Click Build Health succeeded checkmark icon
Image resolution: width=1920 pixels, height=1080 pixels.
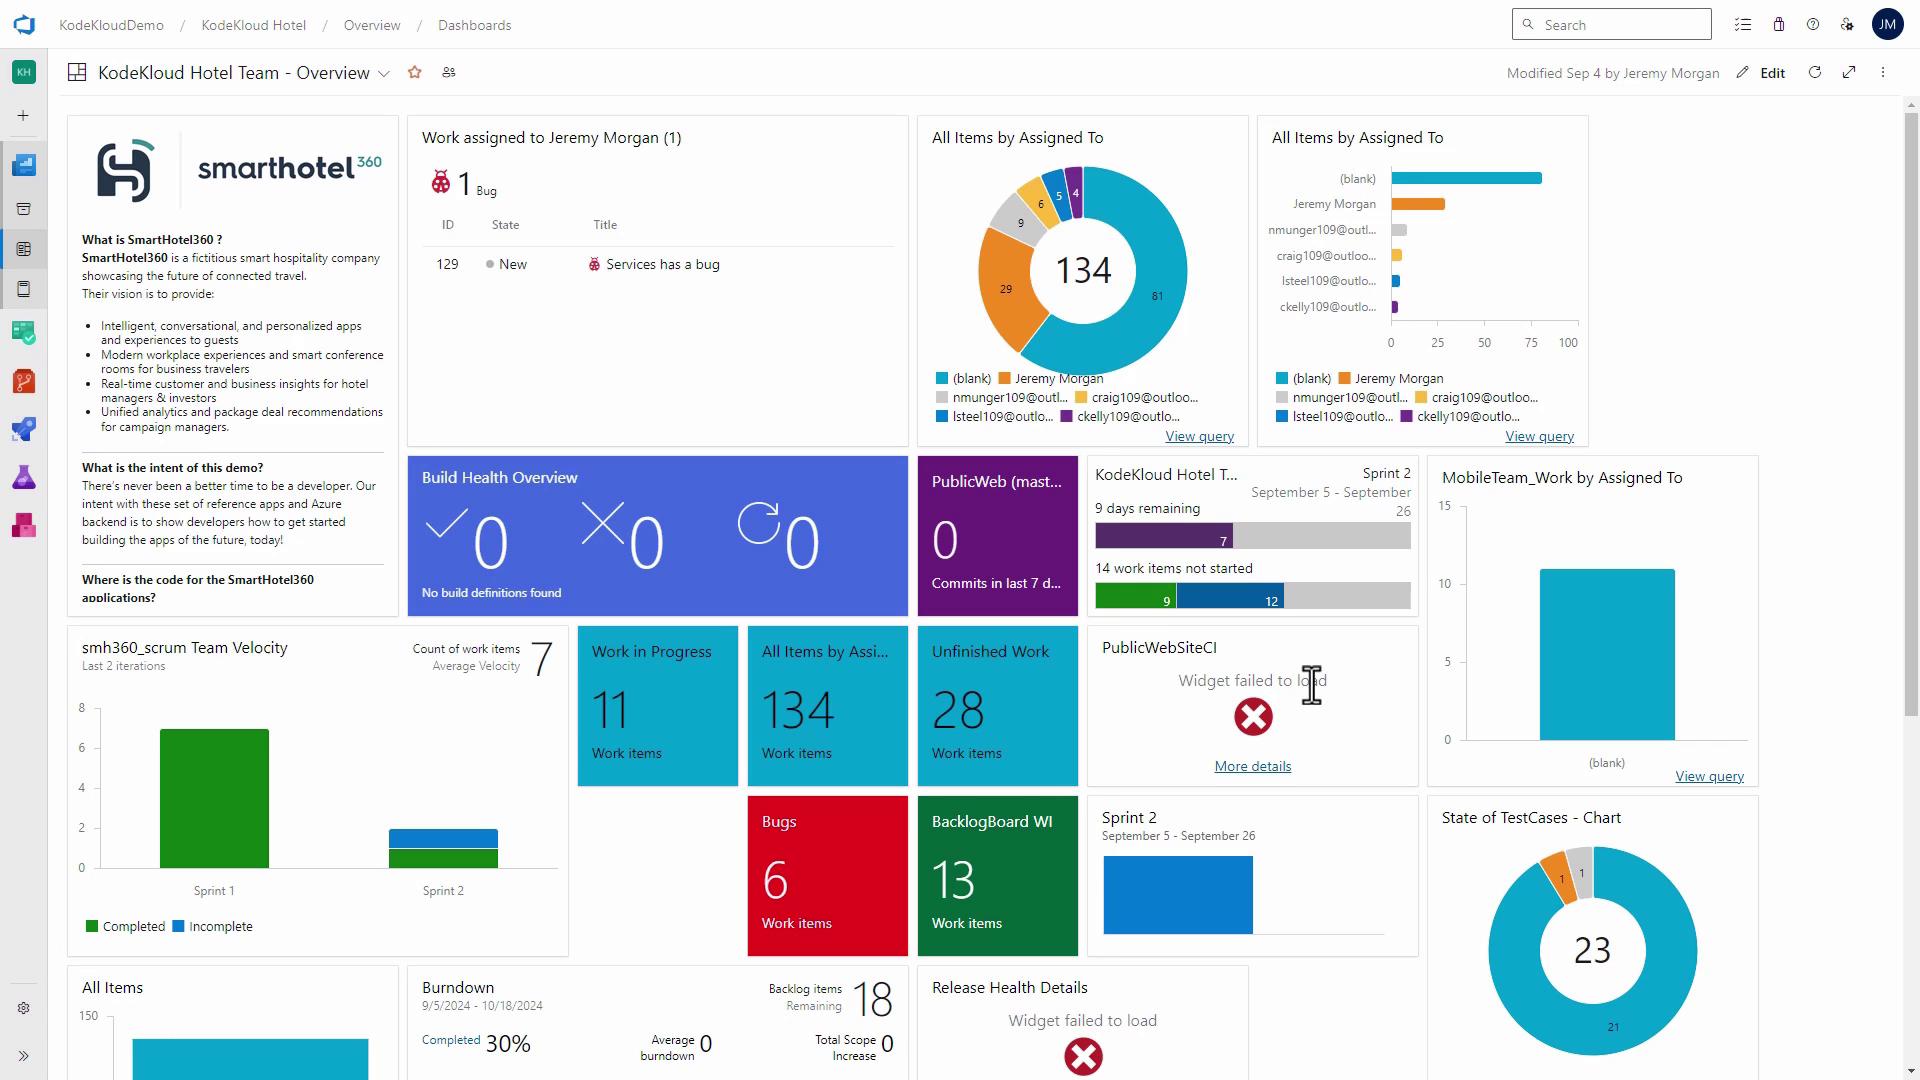pos(446,524)
